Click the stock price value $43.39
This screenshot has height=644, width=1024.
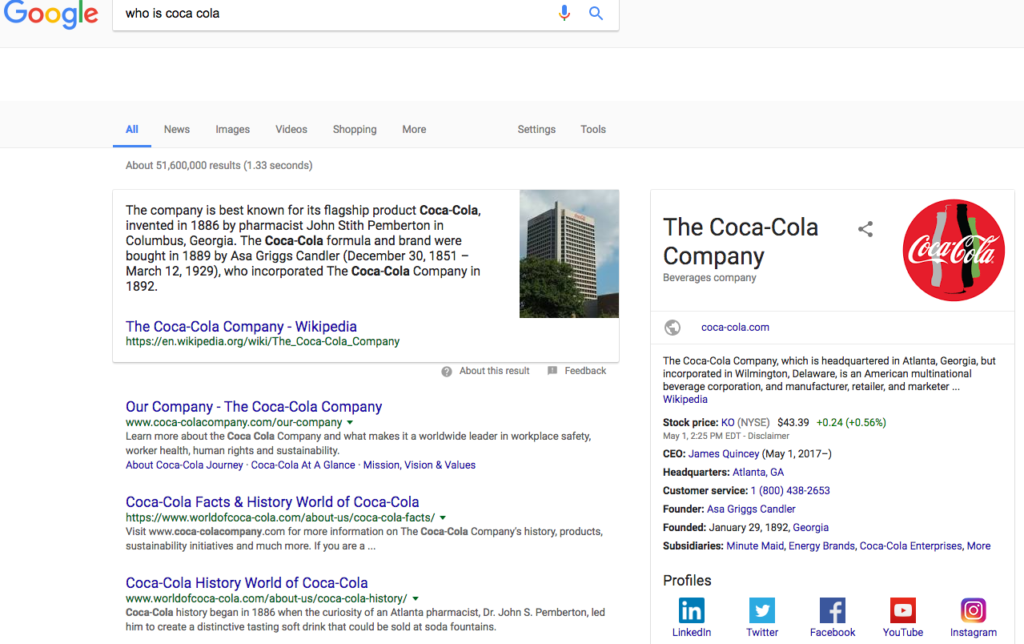(793, 423)
